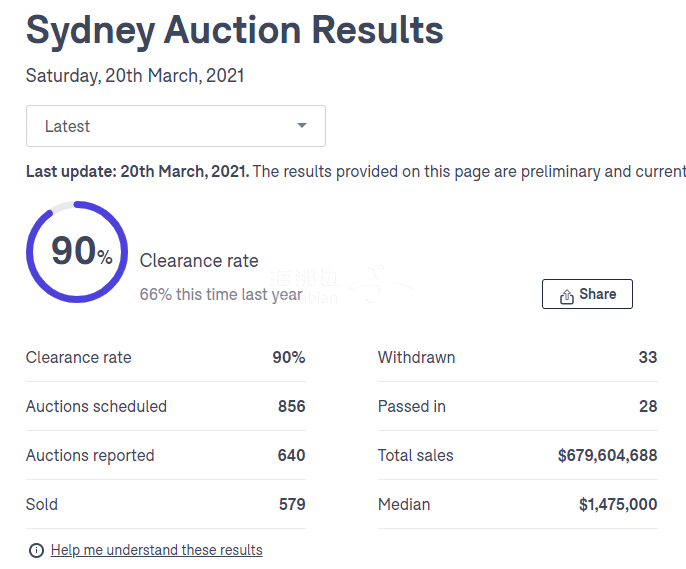Click the Sold 579 row

click(166, 504)
